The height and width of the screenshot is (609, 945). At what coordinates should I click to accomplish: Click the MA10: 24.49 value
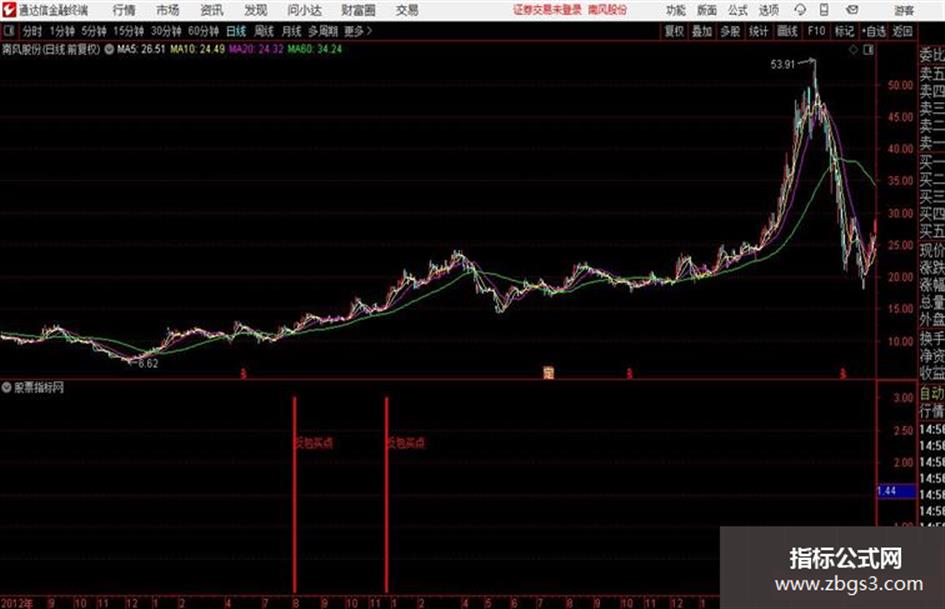(x=198, y=49)
